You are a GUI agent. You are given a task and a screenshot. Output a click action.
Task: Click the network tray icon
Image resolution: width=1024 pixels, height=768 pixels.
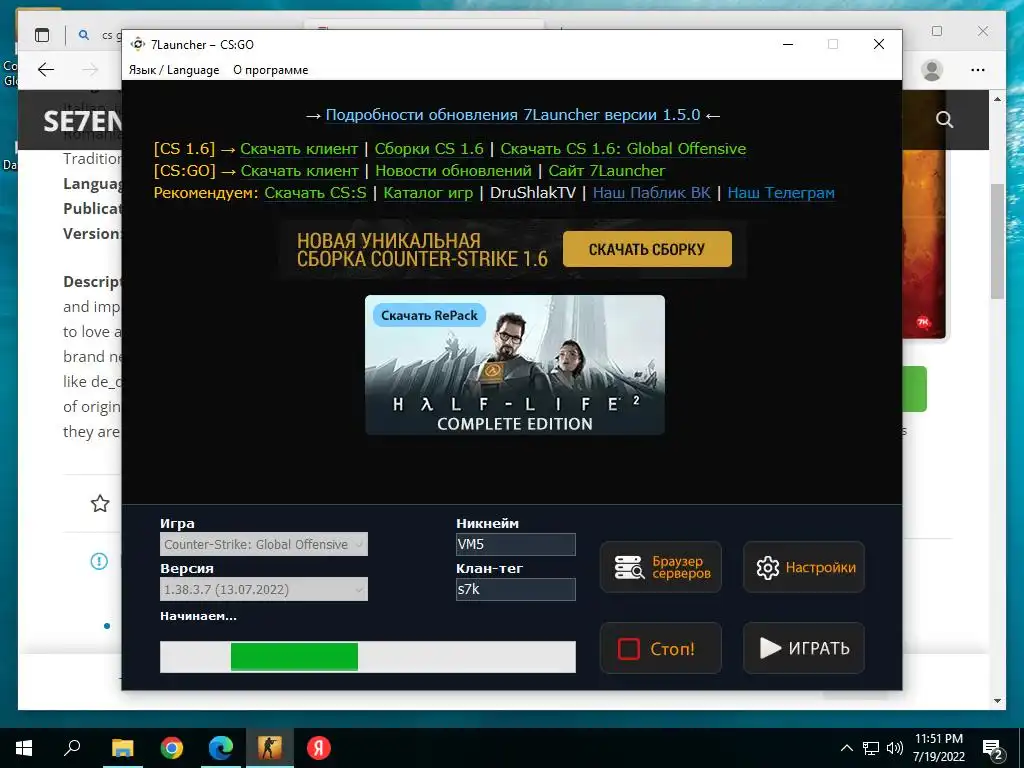click(871, 748)
